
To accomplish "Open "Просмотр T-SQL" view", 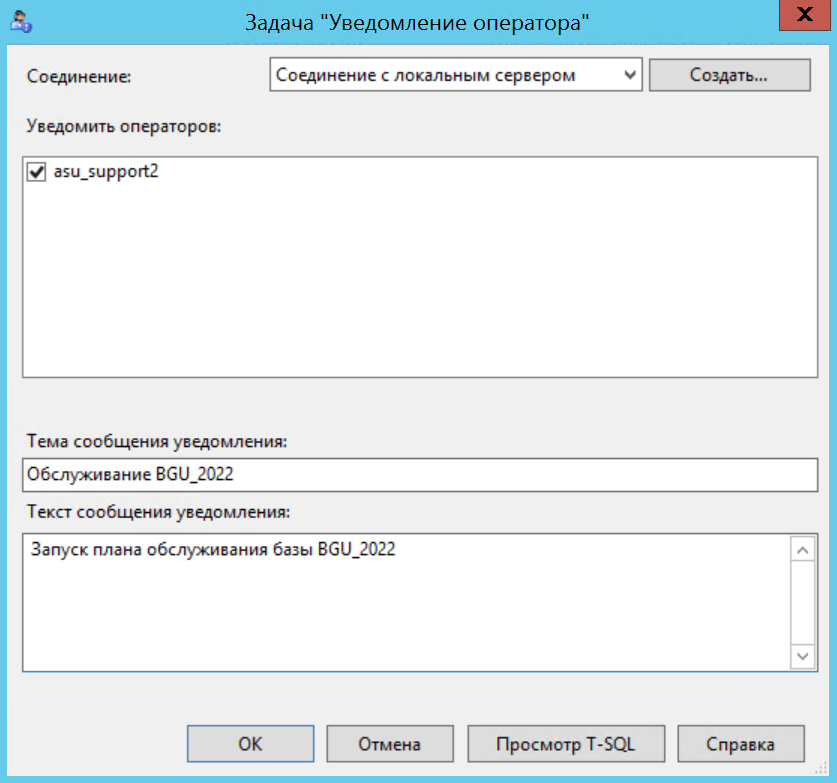I will pos(566,744).
